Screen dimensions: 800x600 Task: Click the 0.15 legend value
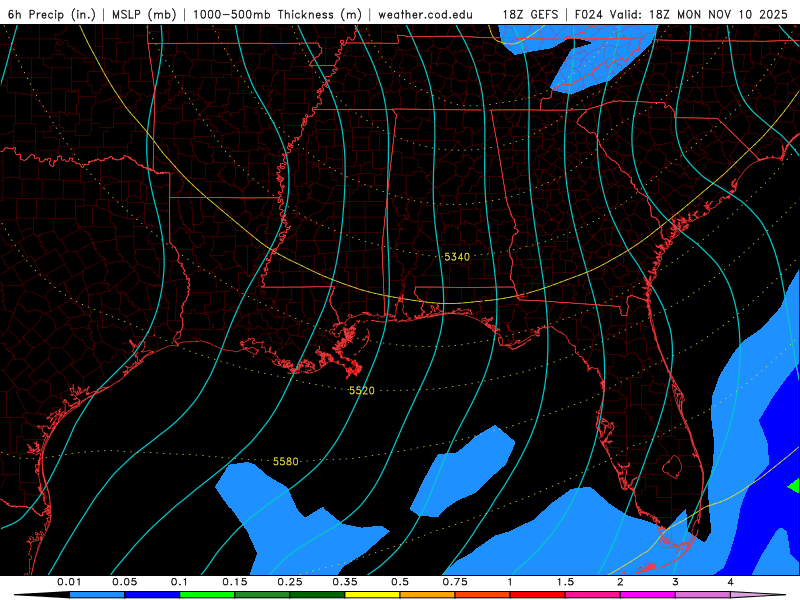pyautogui.click(x=235, y=582)
